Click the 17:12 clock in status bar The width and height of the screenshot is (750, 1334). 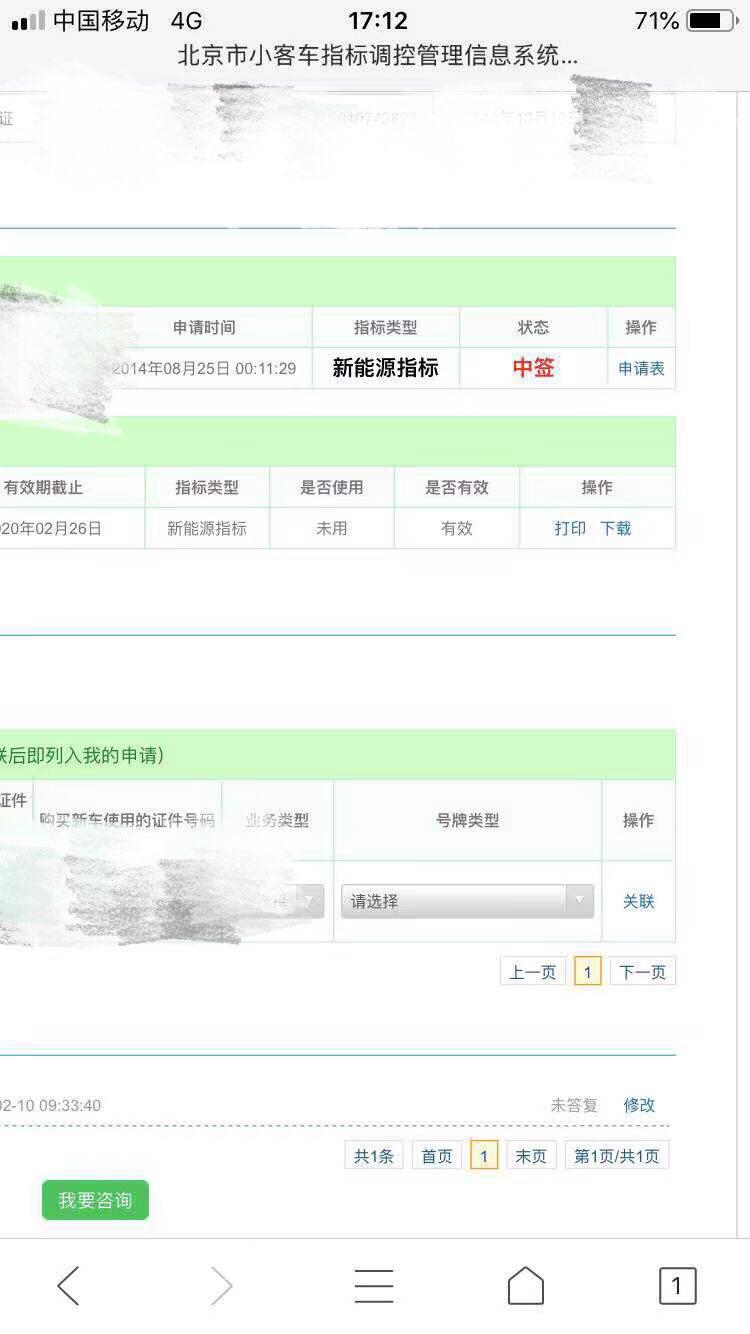click(377, 21)
